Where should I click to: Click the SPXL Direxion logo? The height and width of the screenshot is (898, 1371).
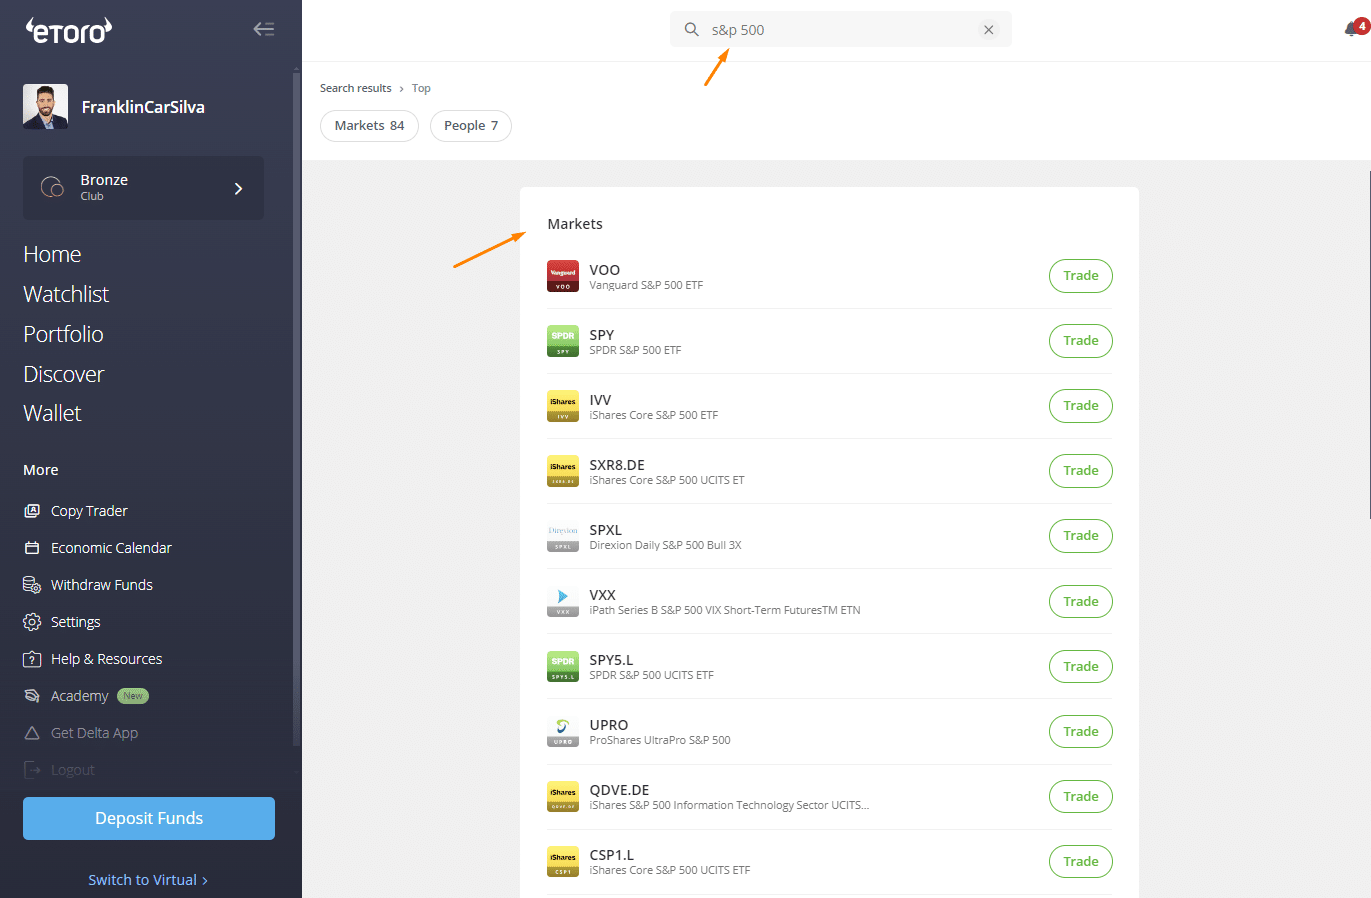click(563, 536)
